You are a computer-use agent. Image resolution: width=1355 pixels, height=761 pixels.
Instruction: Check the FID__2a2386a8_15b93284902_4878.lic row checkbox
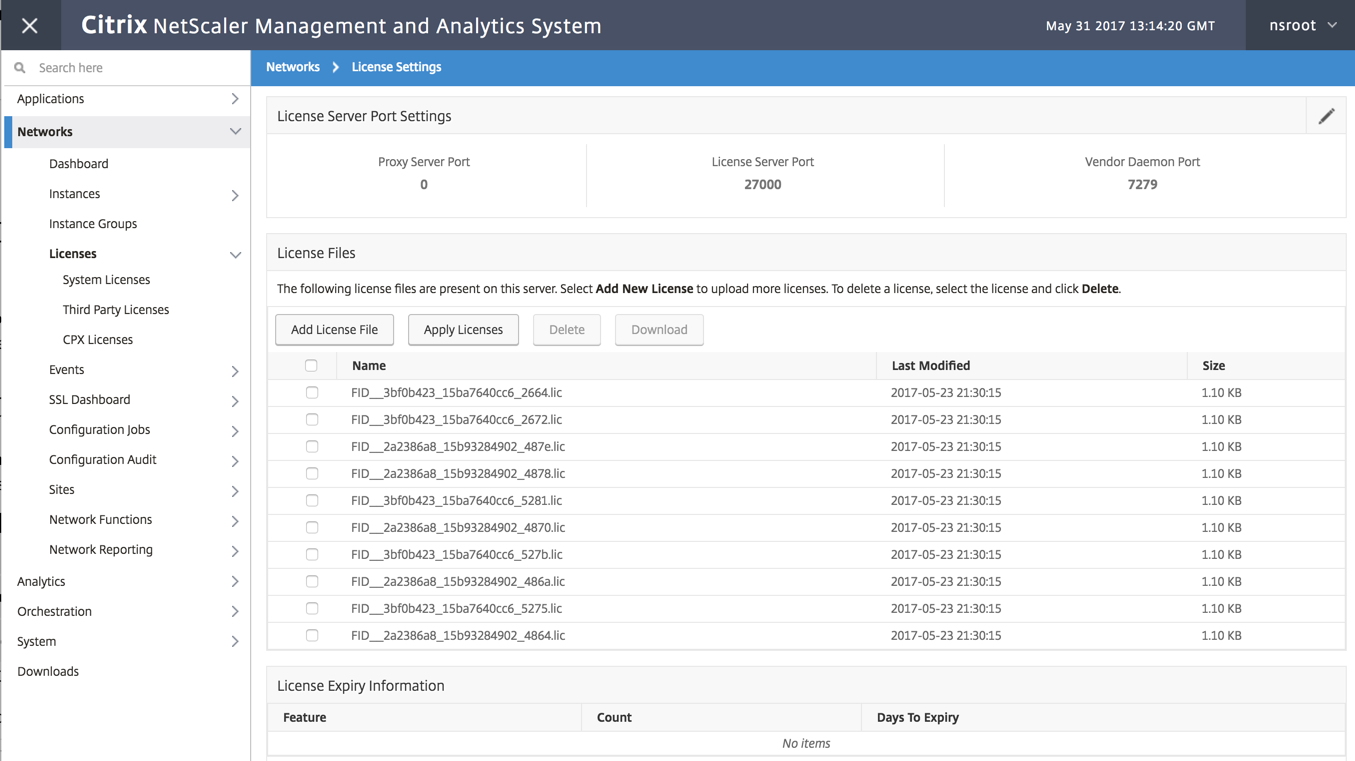312,474
